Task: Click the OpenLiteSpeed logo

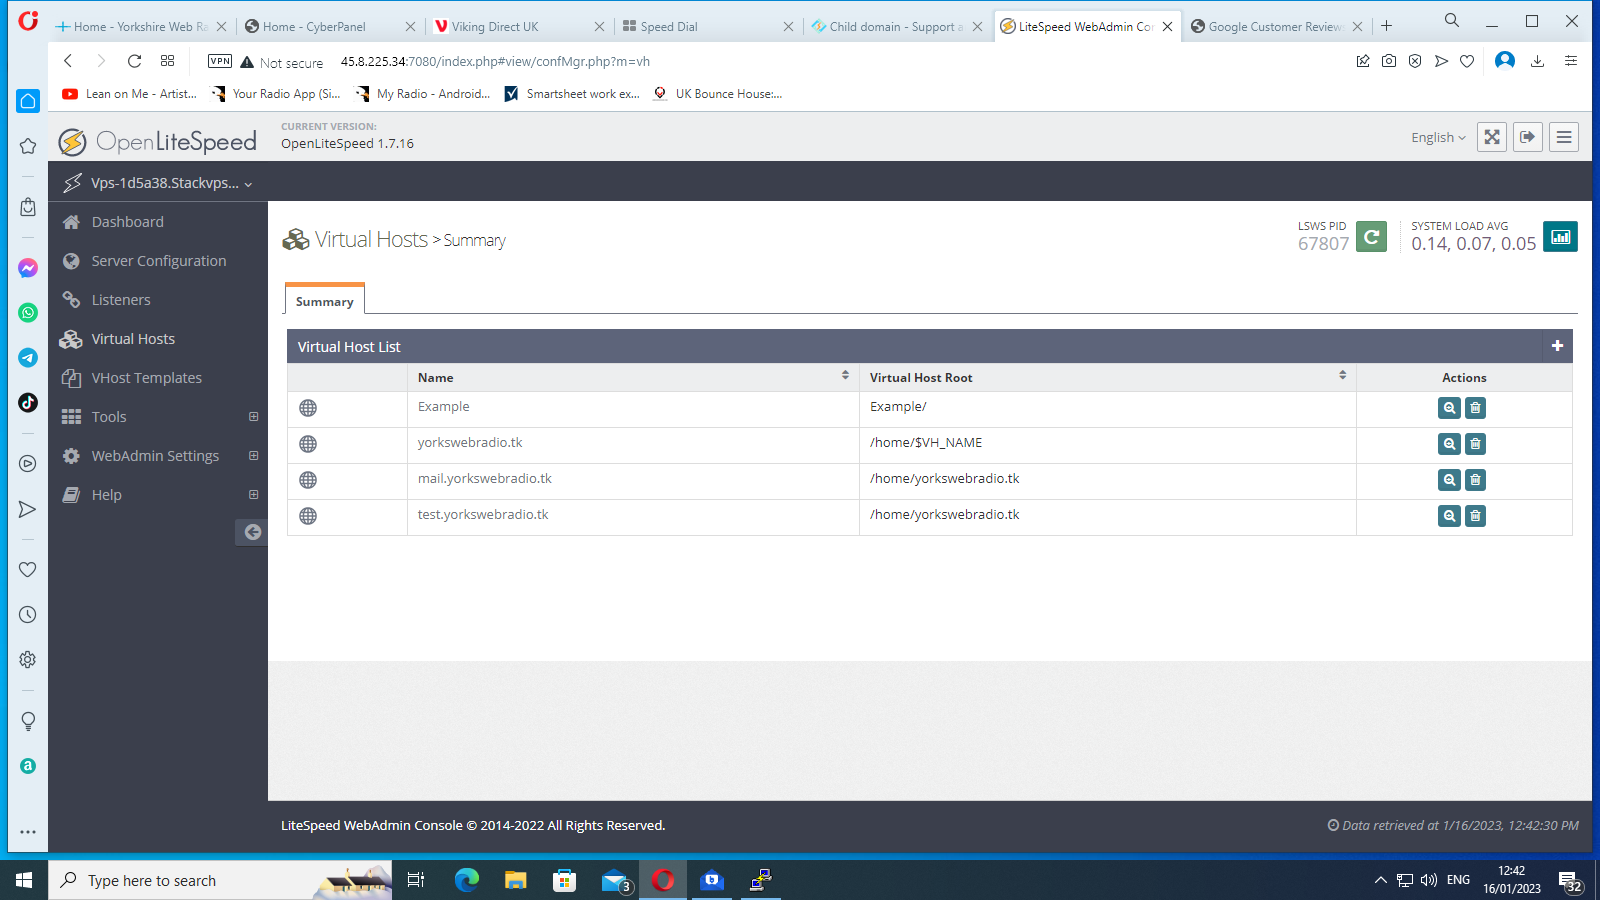Action: click(158, 142)
